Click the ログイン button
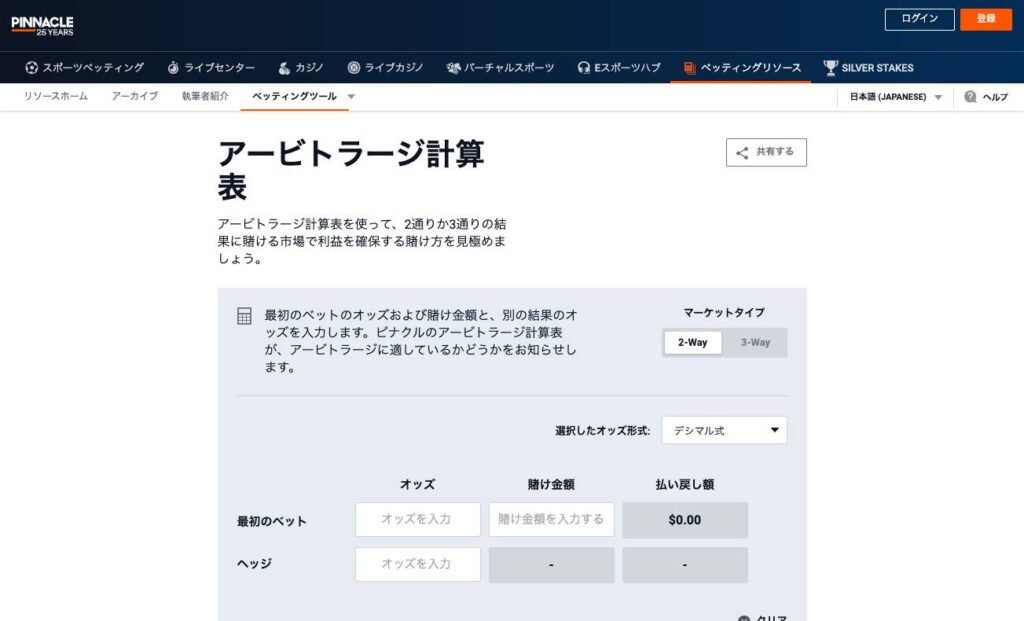The image size is (1024, 621). point(919,19)
